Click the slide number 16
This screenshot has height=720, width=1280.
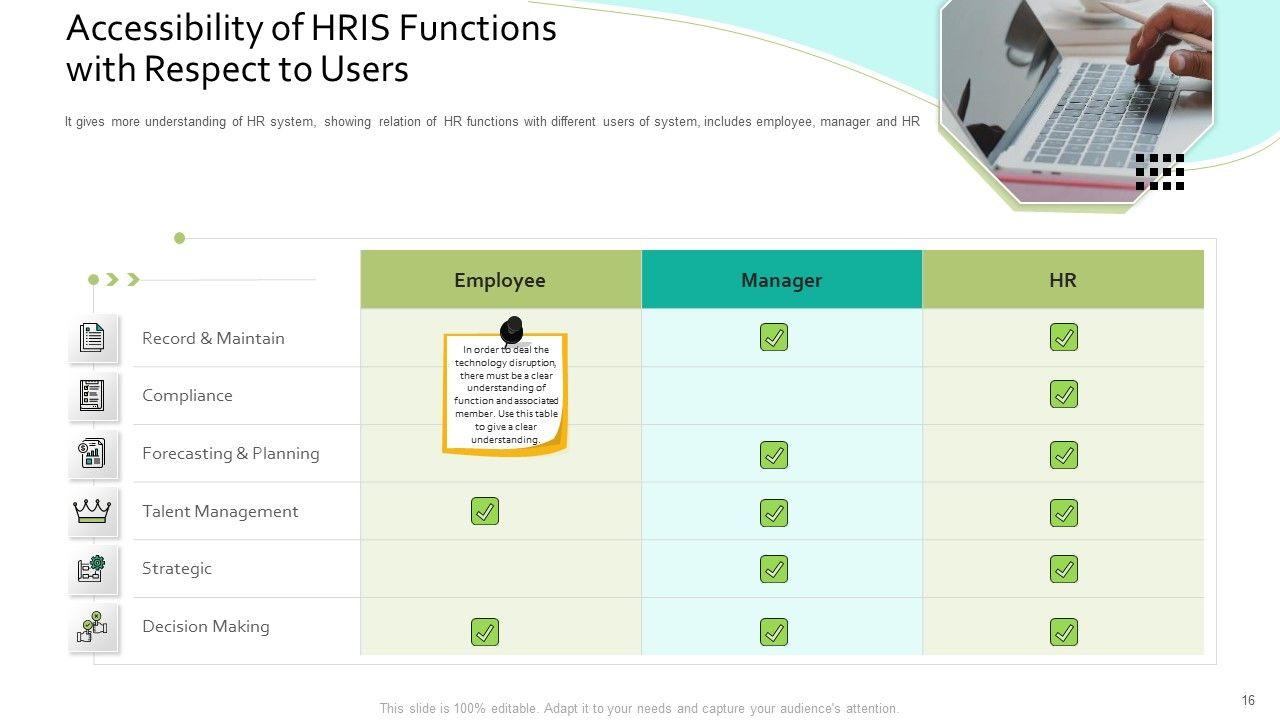pyautogui.click(x=1248, y=701)
